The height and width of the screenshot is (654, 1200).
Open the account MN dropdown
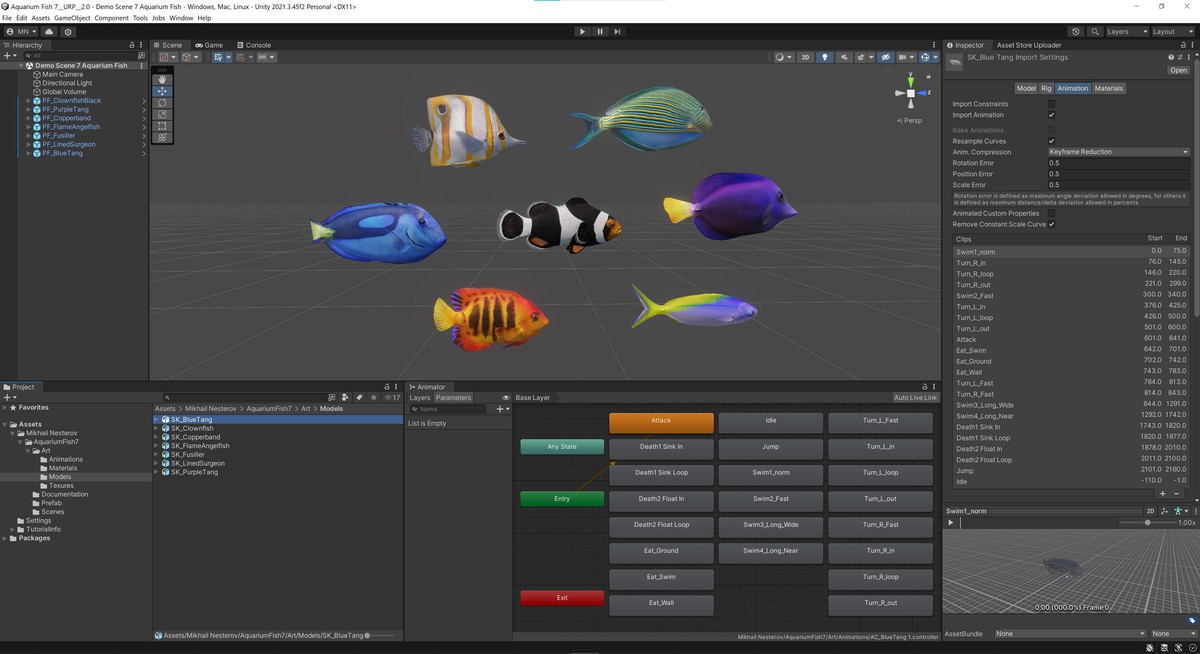click(22, 32)
